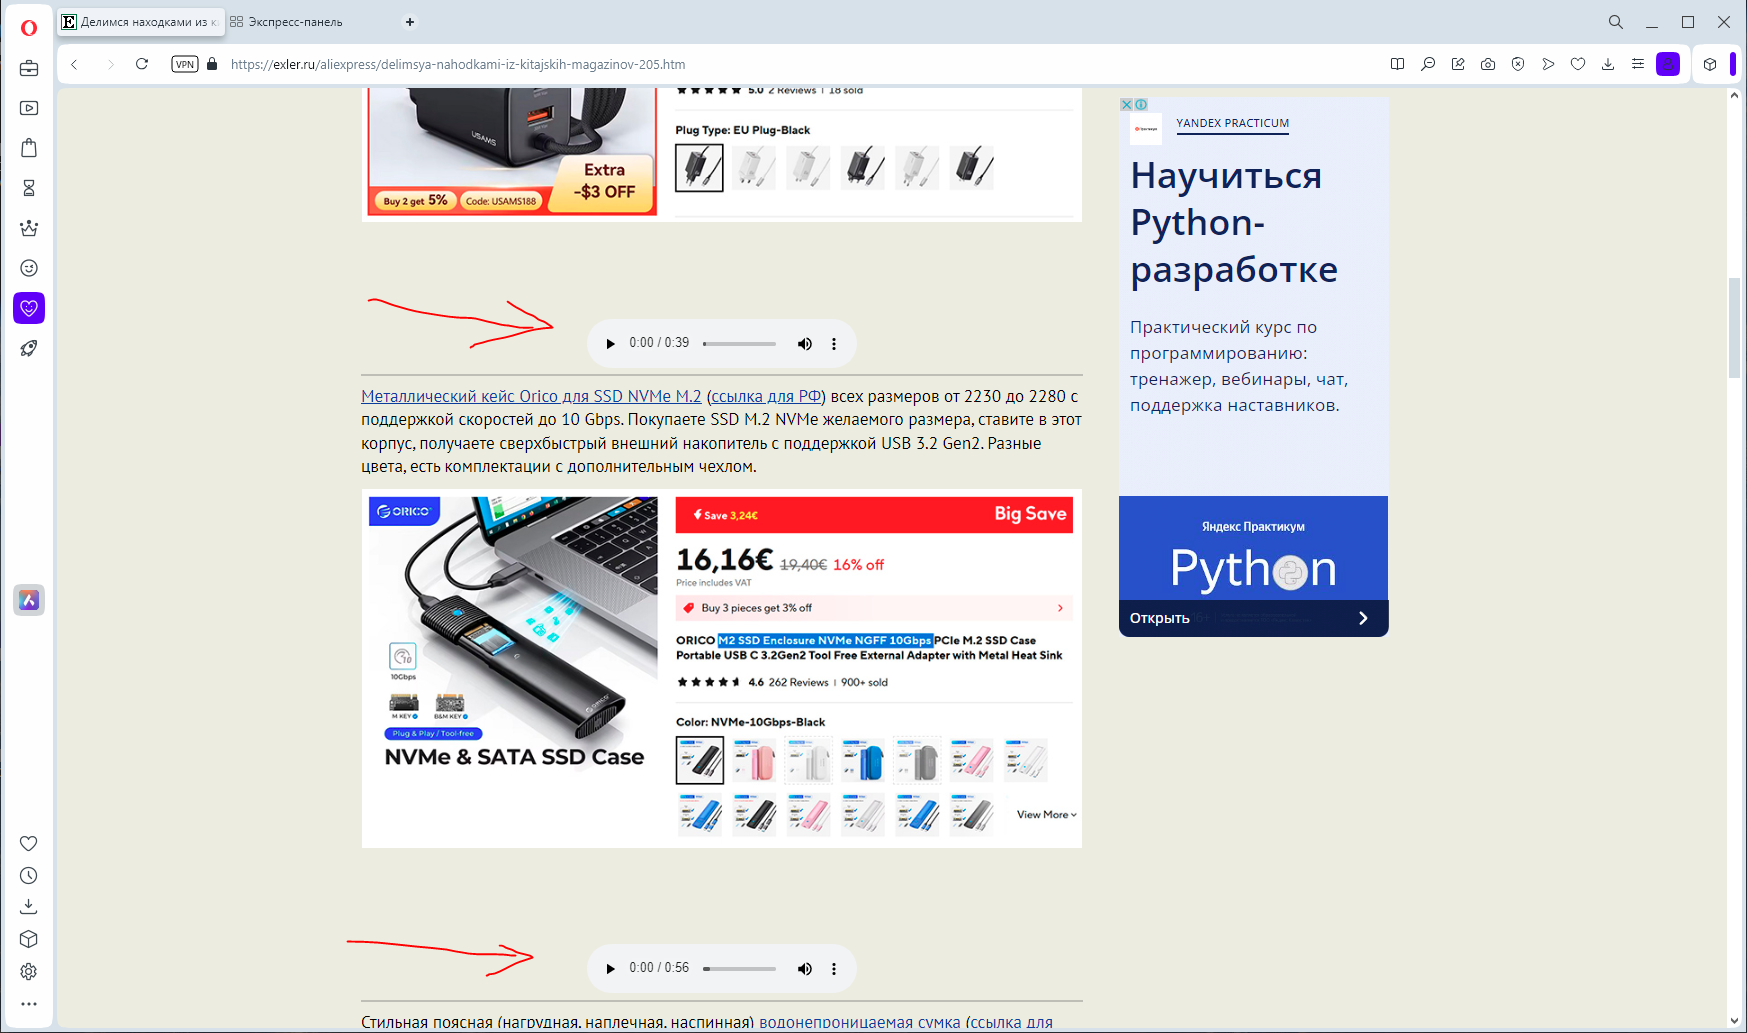Expand View More color options
This screenshot has height=1033, width=1747.
pyautogui.click(x=1046, y=815)
